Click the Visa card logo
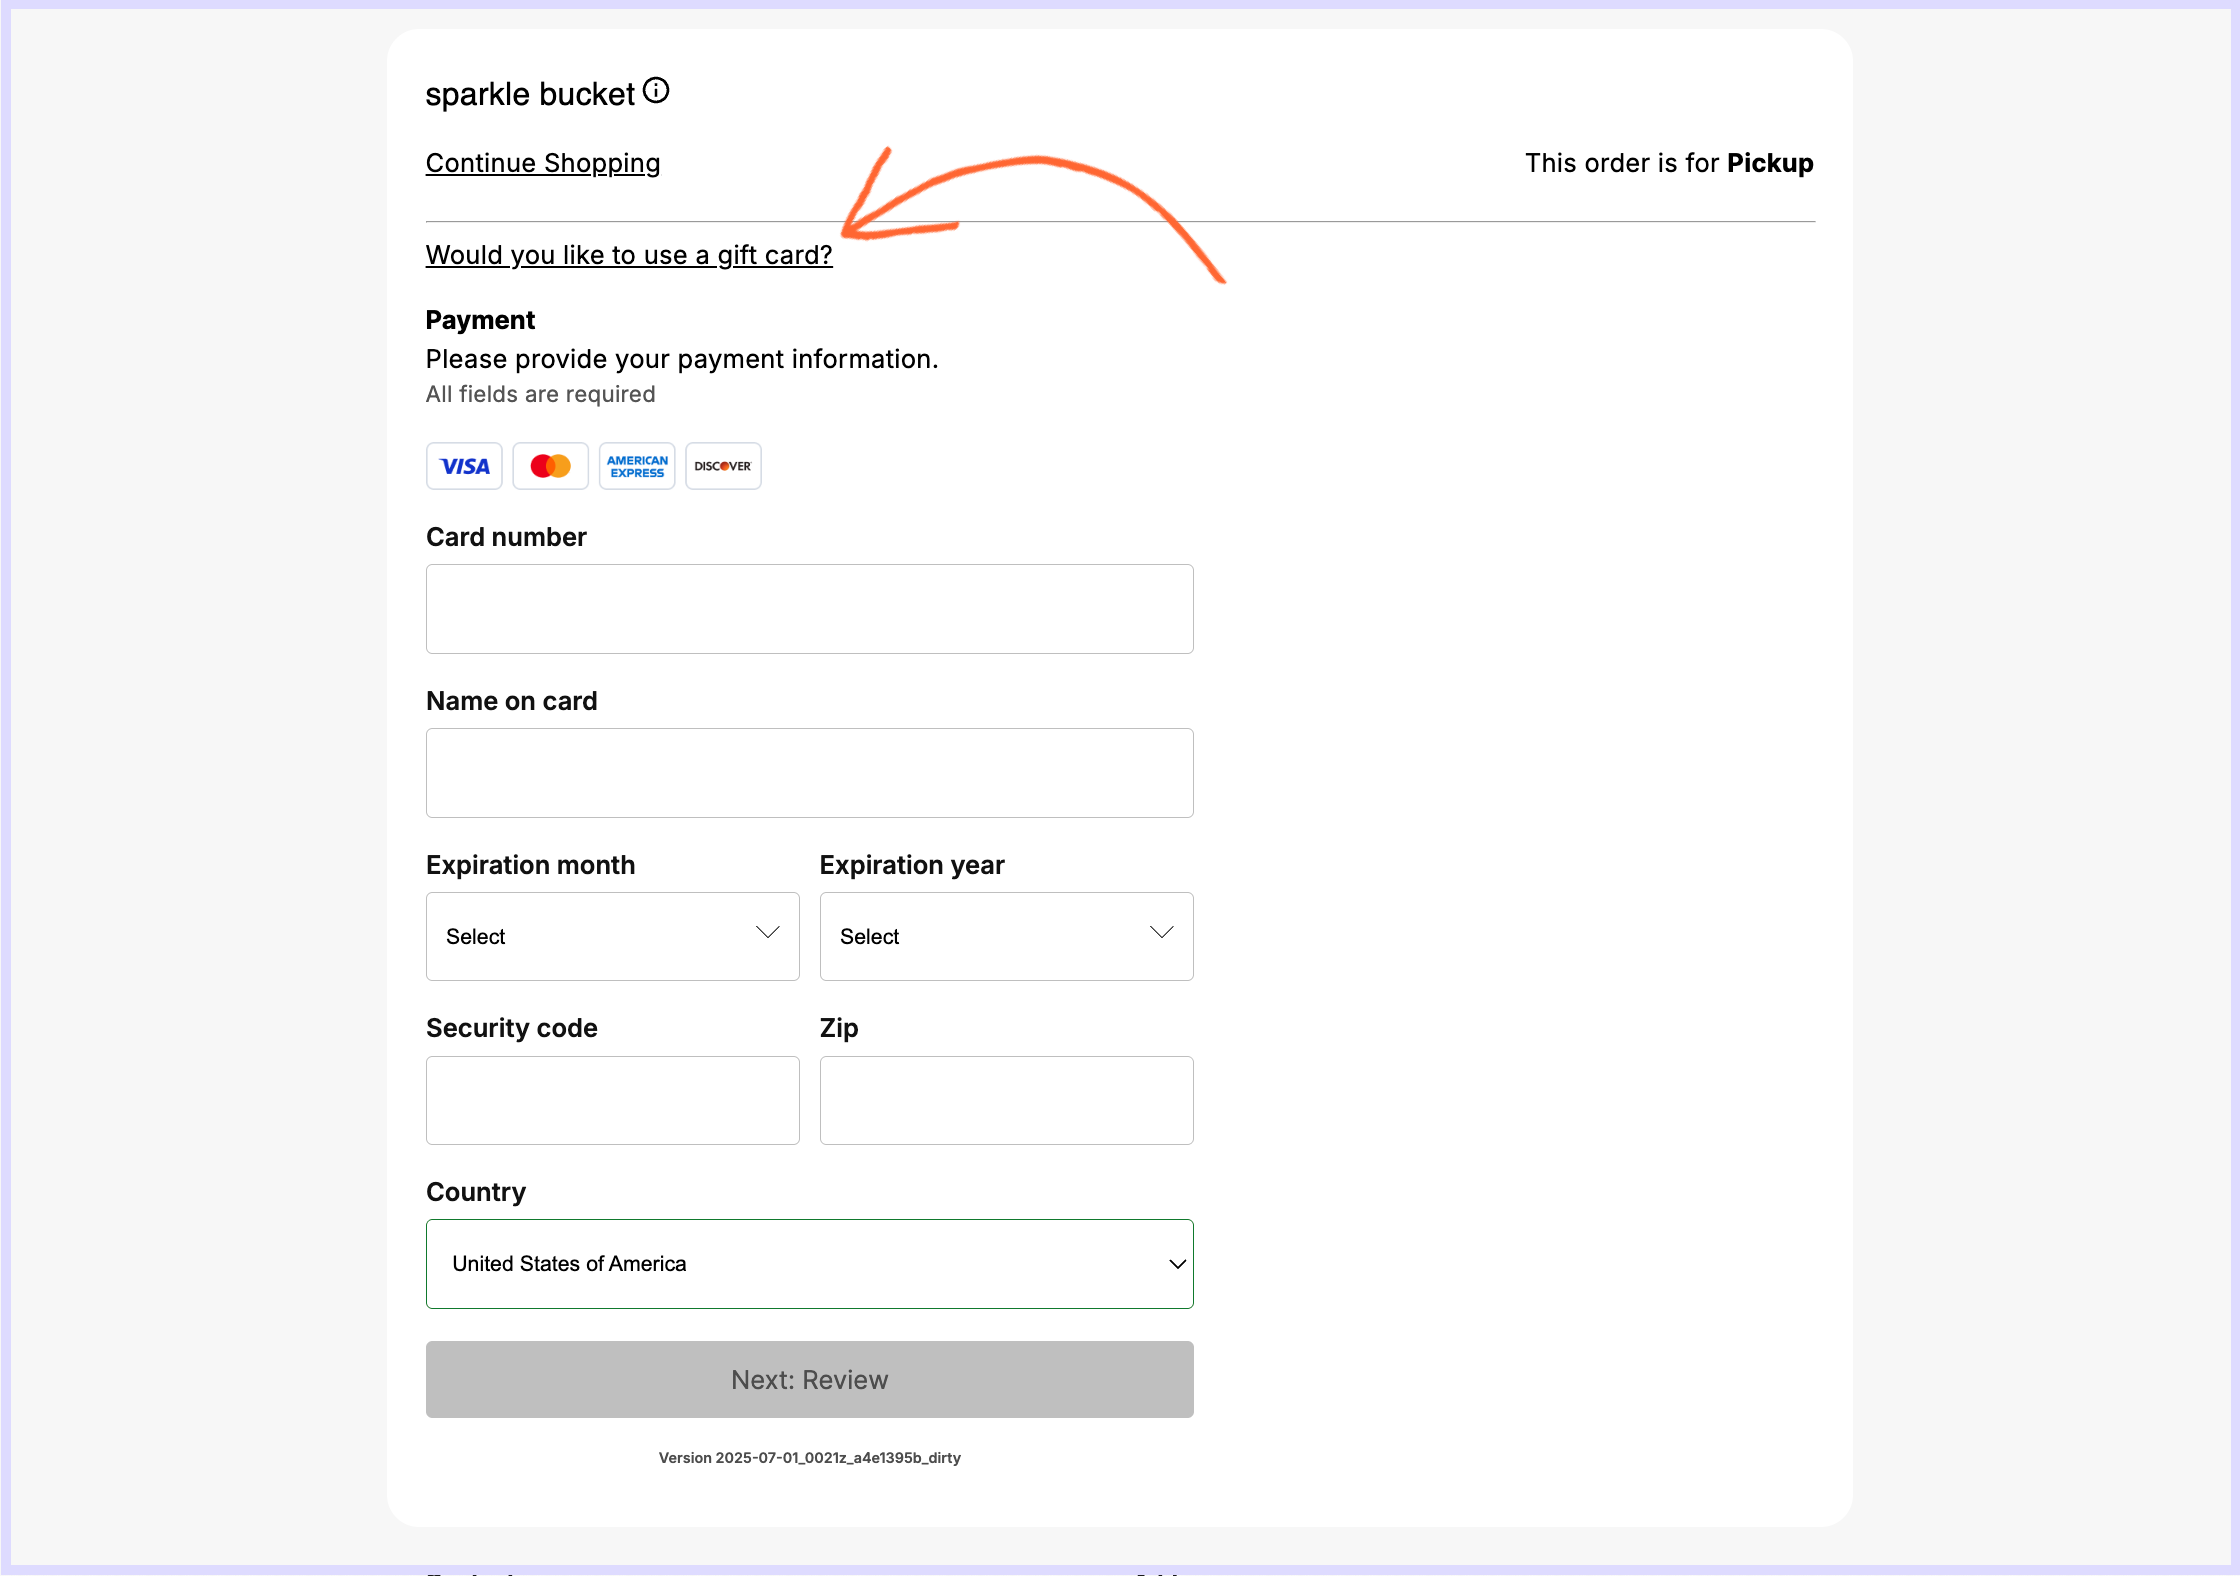Viewport: 2240px width, 1576px height. (464, 466)
